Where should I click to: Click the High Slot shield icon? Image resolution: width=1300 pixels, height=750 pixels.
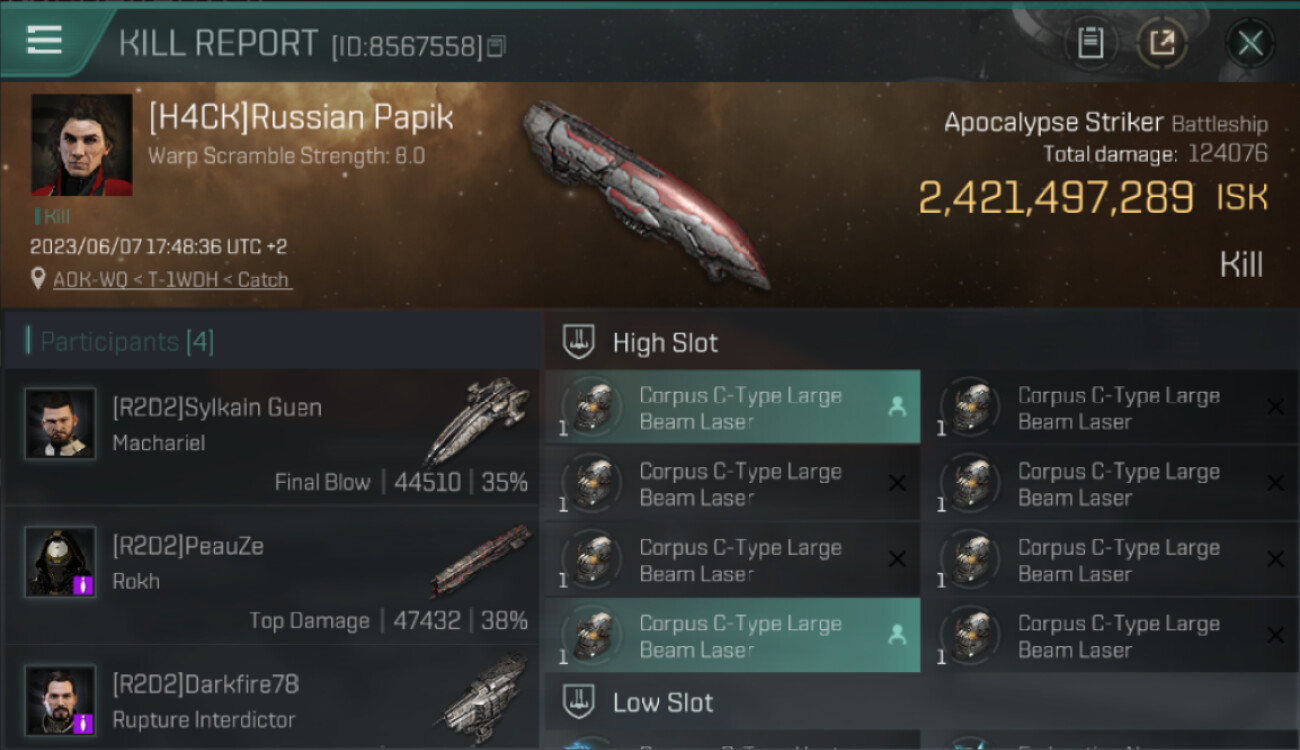tap(580, 342)
